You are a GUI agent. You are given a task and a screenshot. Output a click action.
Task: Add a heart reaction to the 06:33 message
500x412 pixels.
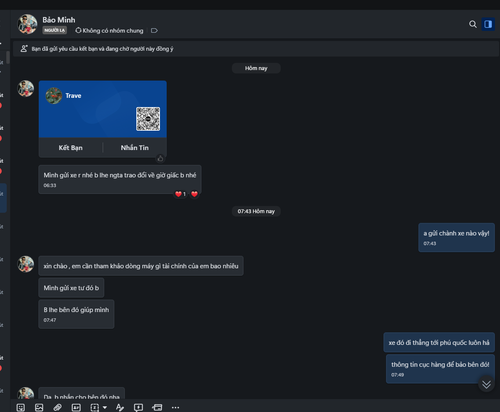195,194
